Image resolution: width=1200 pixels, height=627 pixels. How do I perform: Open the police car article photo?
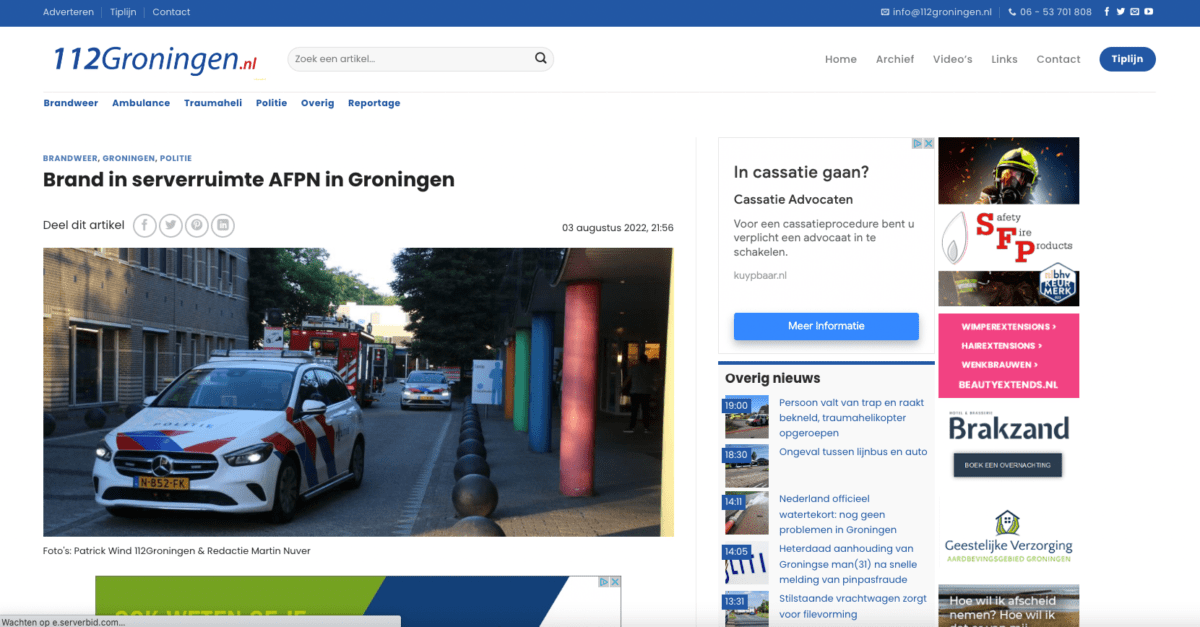(358, 392)
